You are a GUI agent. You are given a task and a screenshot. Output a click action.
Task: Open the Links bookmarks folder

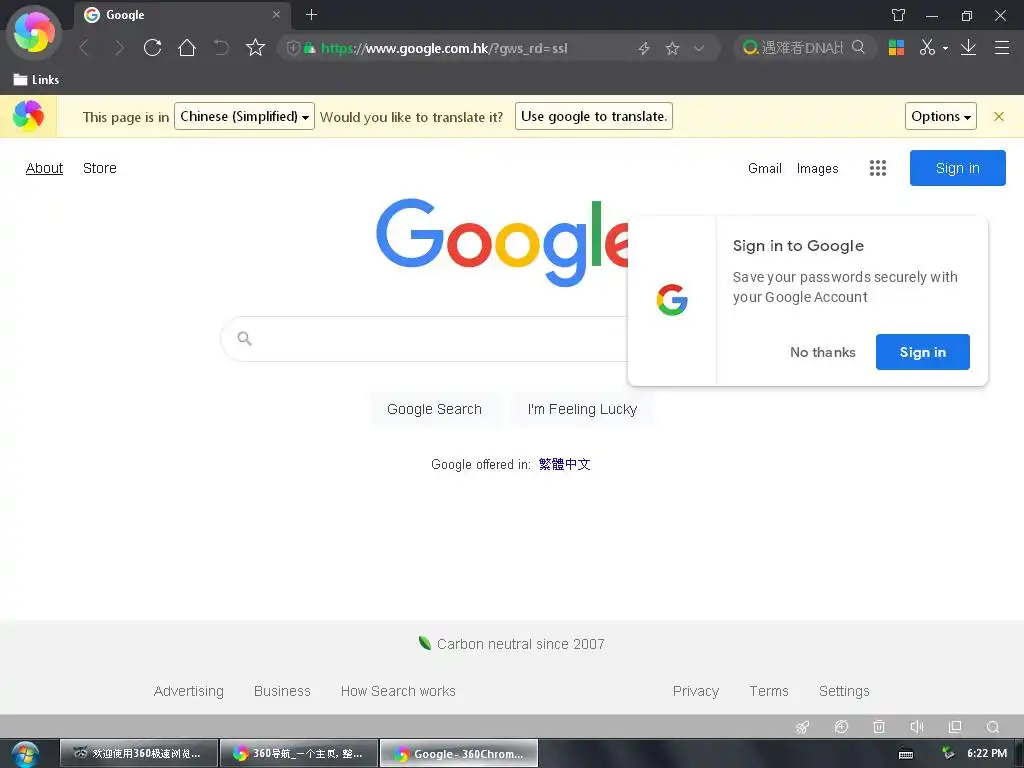[x=37, y=80]
